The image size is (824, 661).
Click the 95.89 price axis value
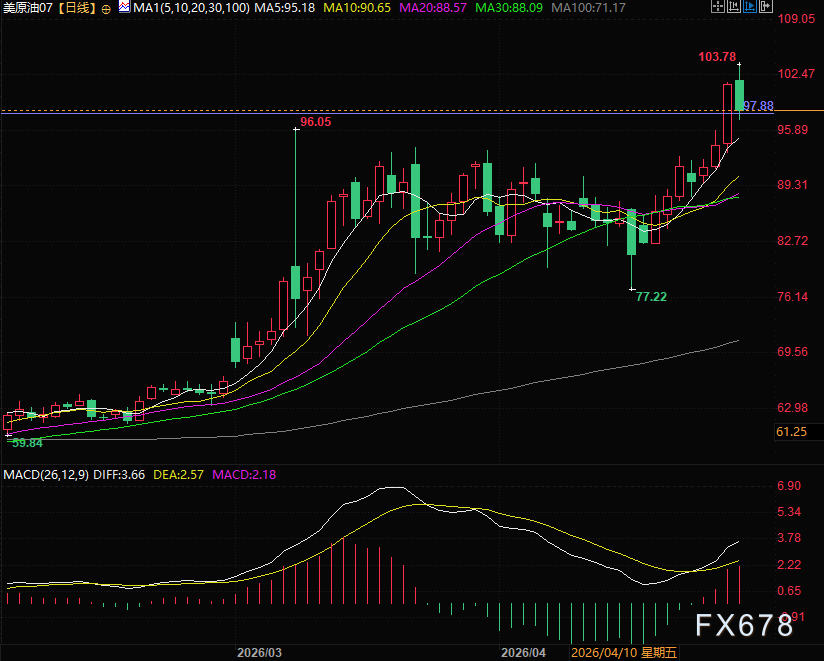[792, 129]
